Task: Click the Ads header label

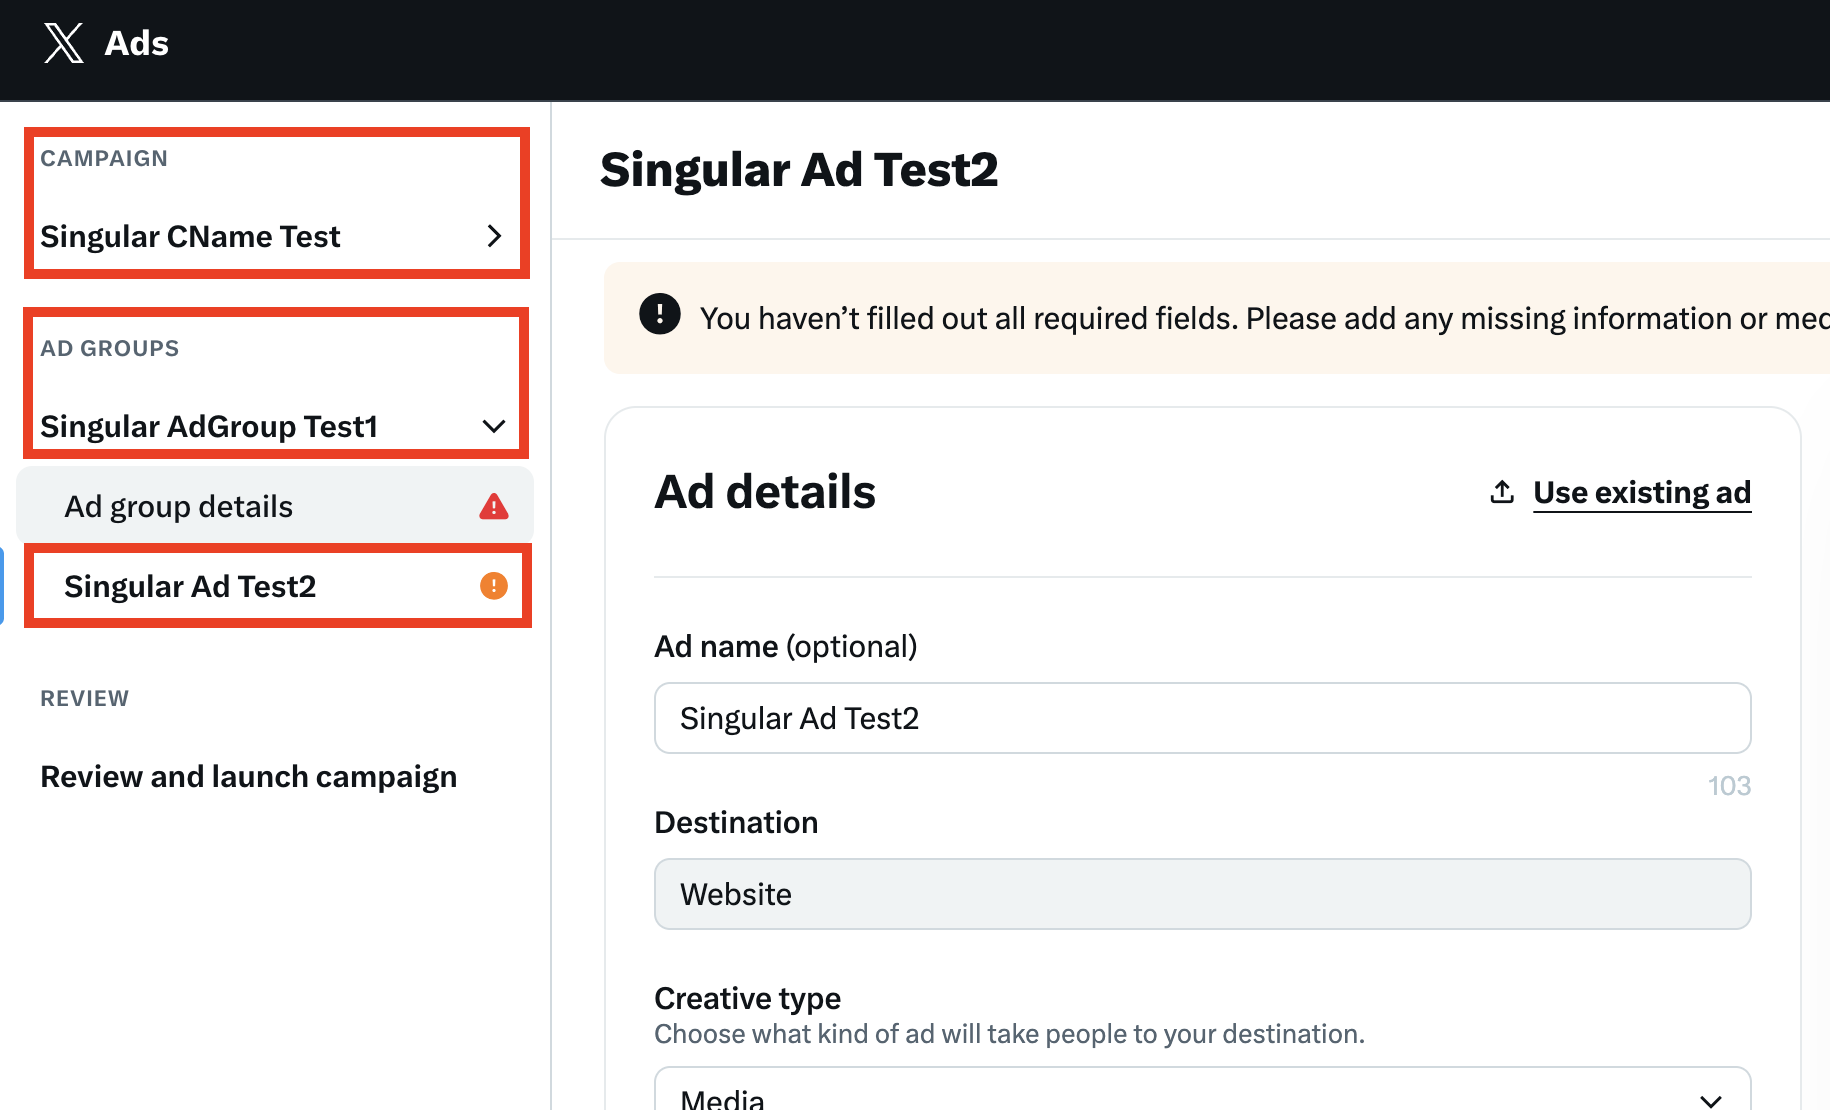Action: coord(137,43)
